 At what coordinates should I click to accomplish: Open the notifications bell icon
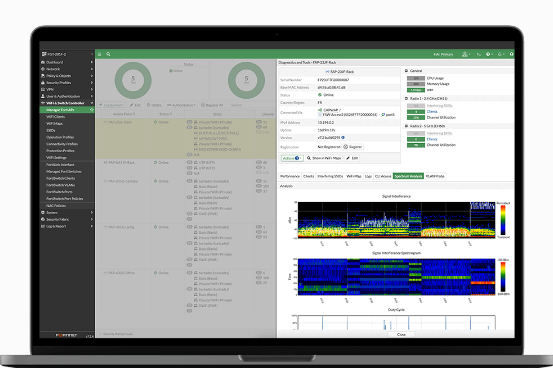click(500, 54)
